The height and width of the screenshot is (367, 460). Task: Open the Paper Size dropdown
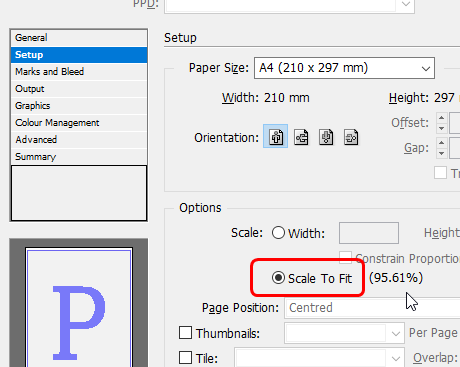344,68
